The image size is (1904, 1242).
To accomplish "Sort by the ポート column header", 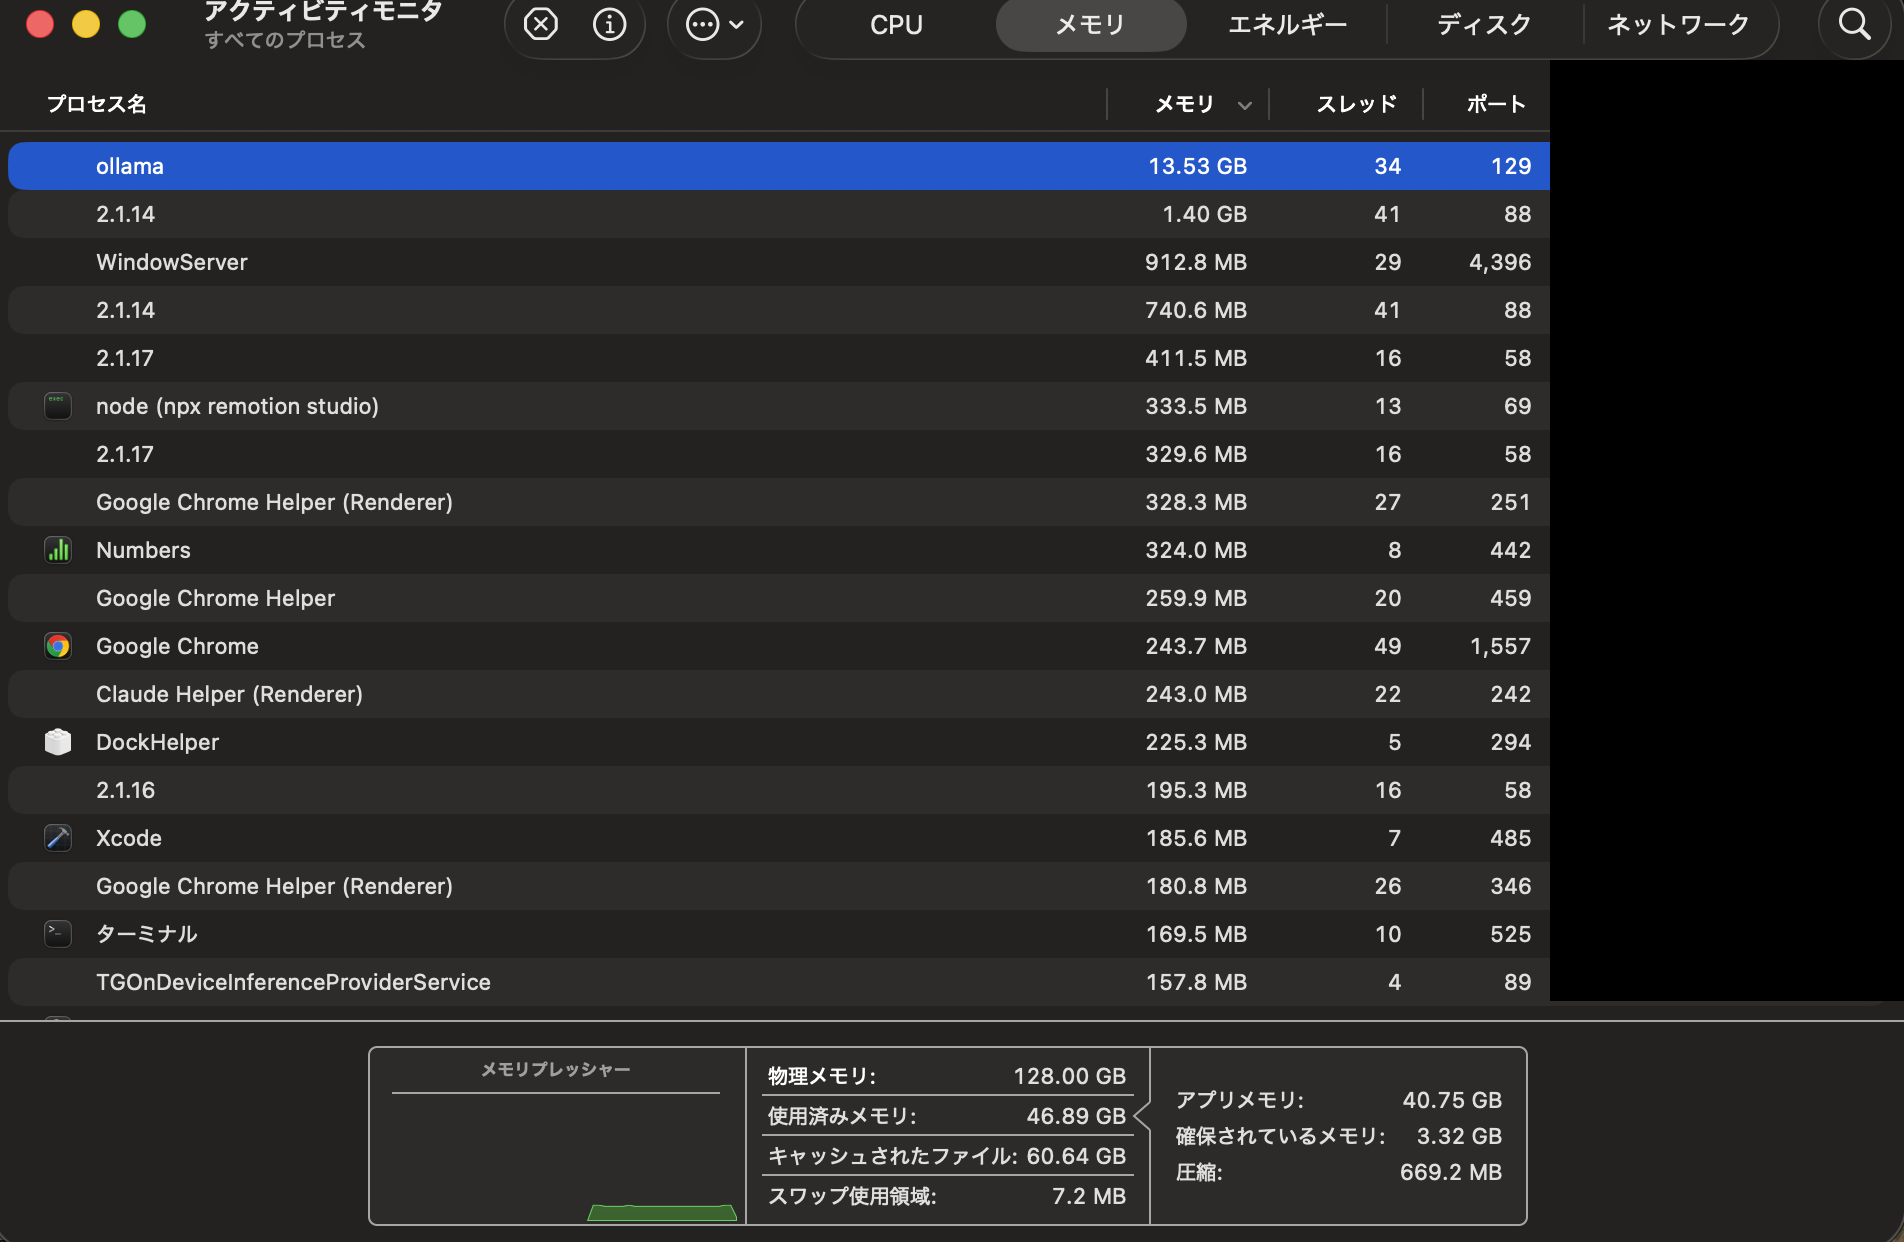I will click(1494, 104).
